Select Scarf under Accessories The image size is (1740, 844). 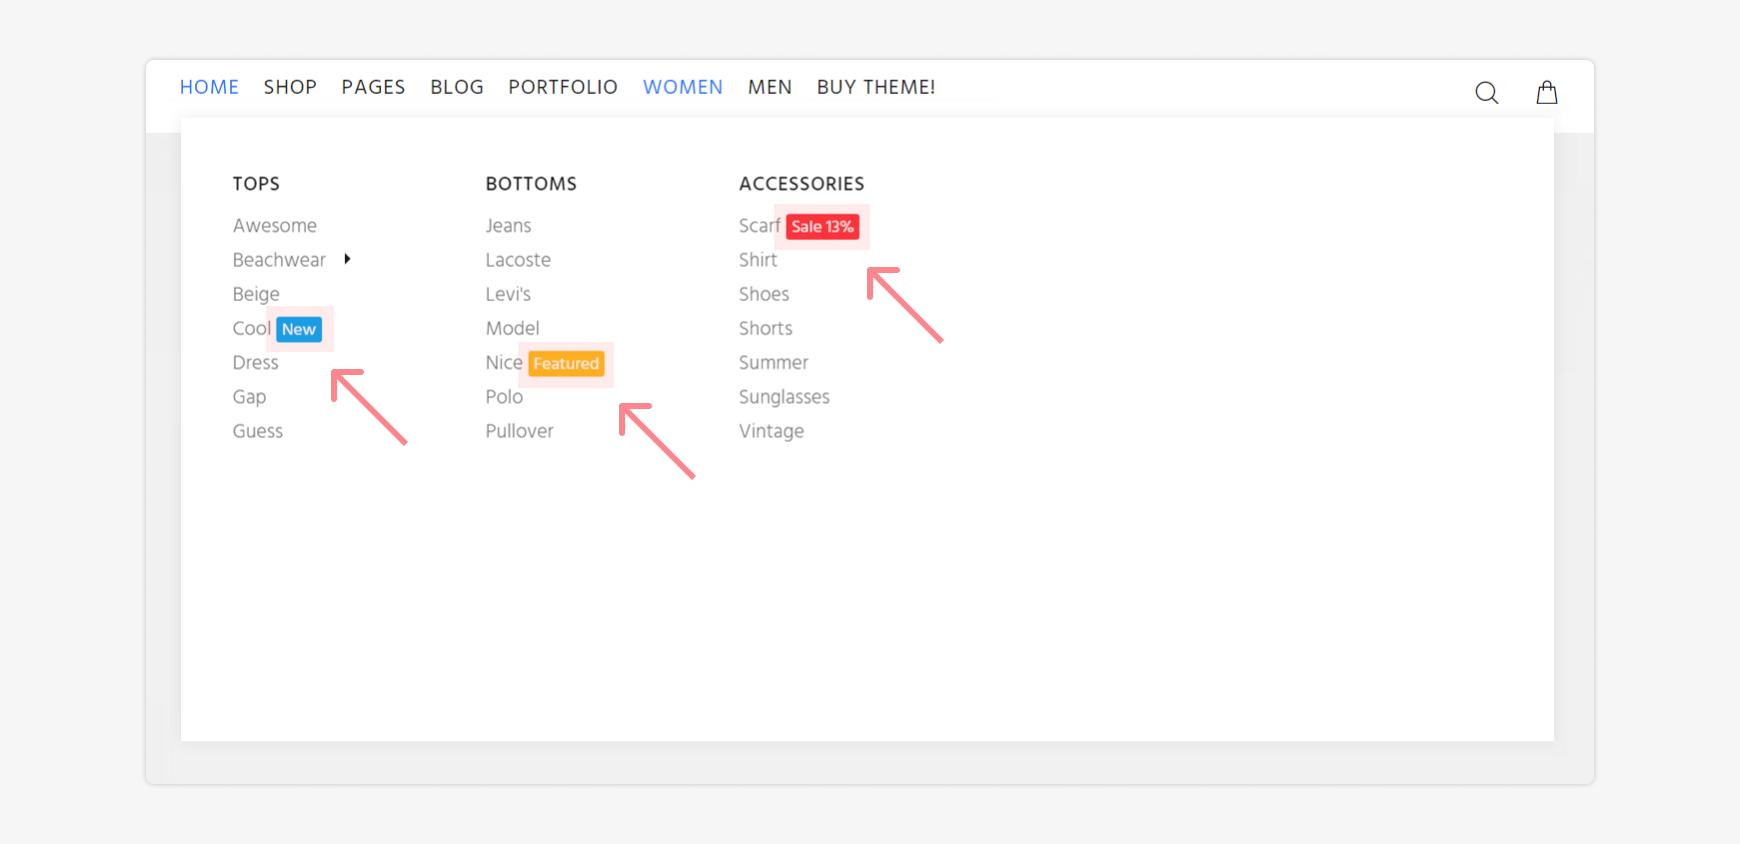tap(760, 226)
